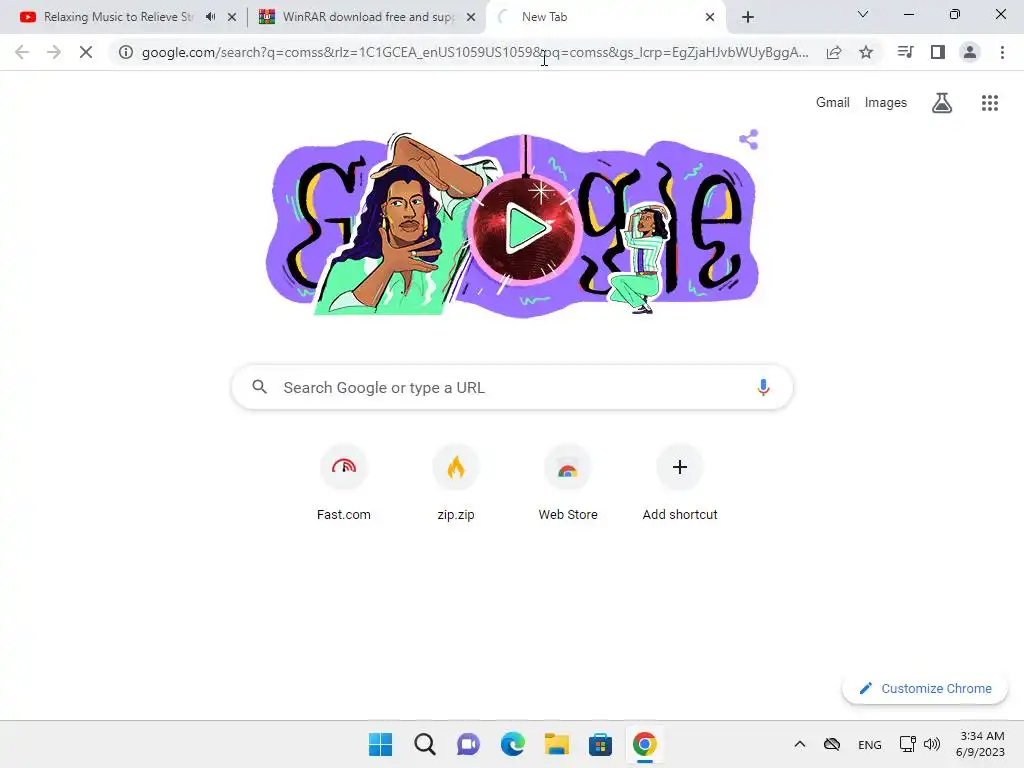This screenshot has height=768, width=1024.
Task: Open the Google apps grid
Action: pos(989,103)
